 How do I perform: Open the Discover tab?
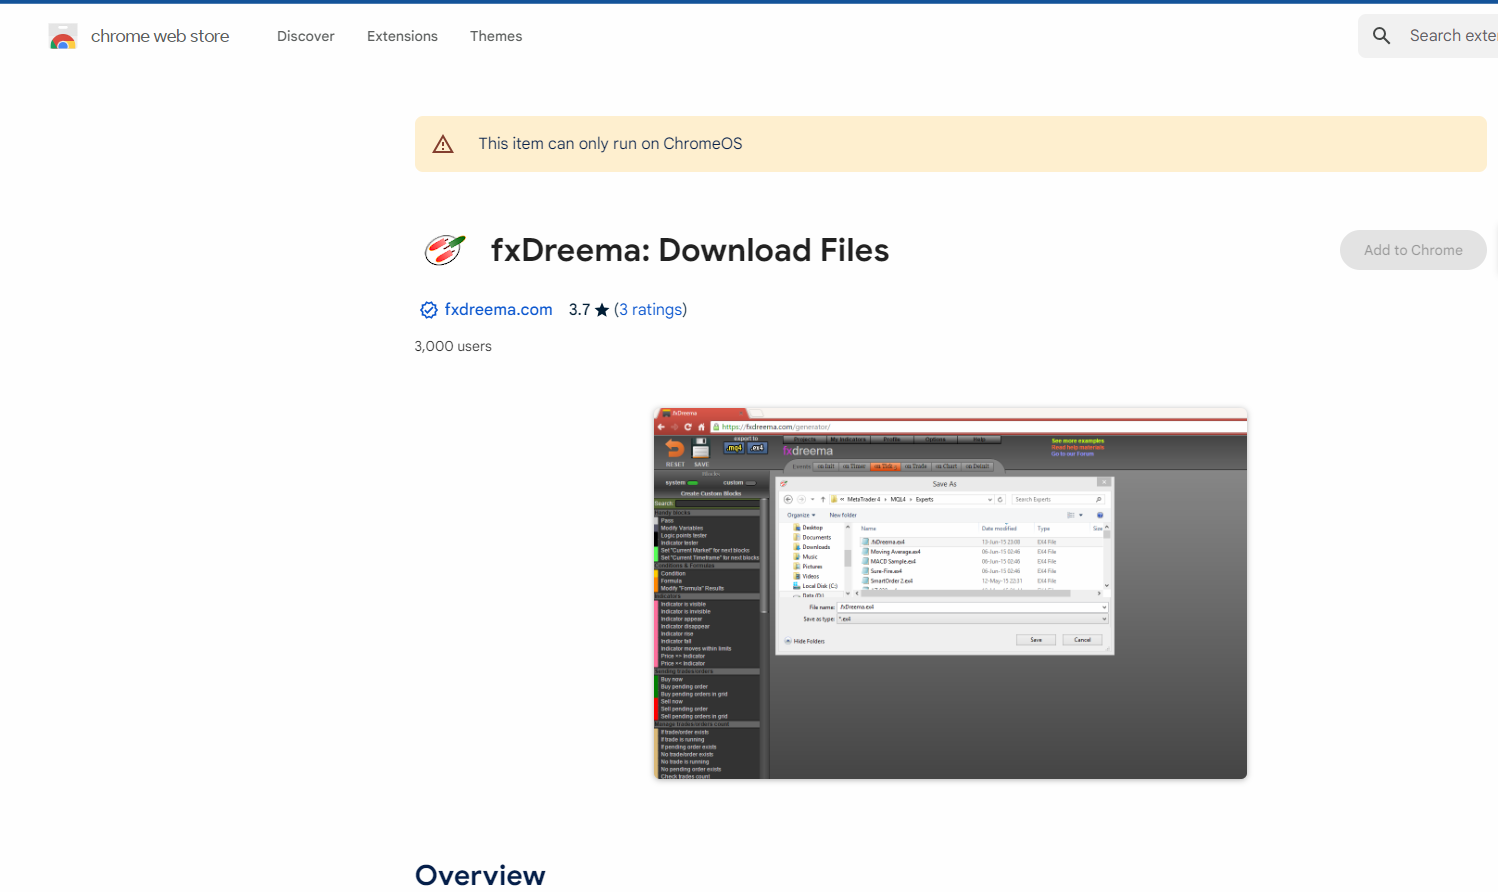[x=306, y=36]
